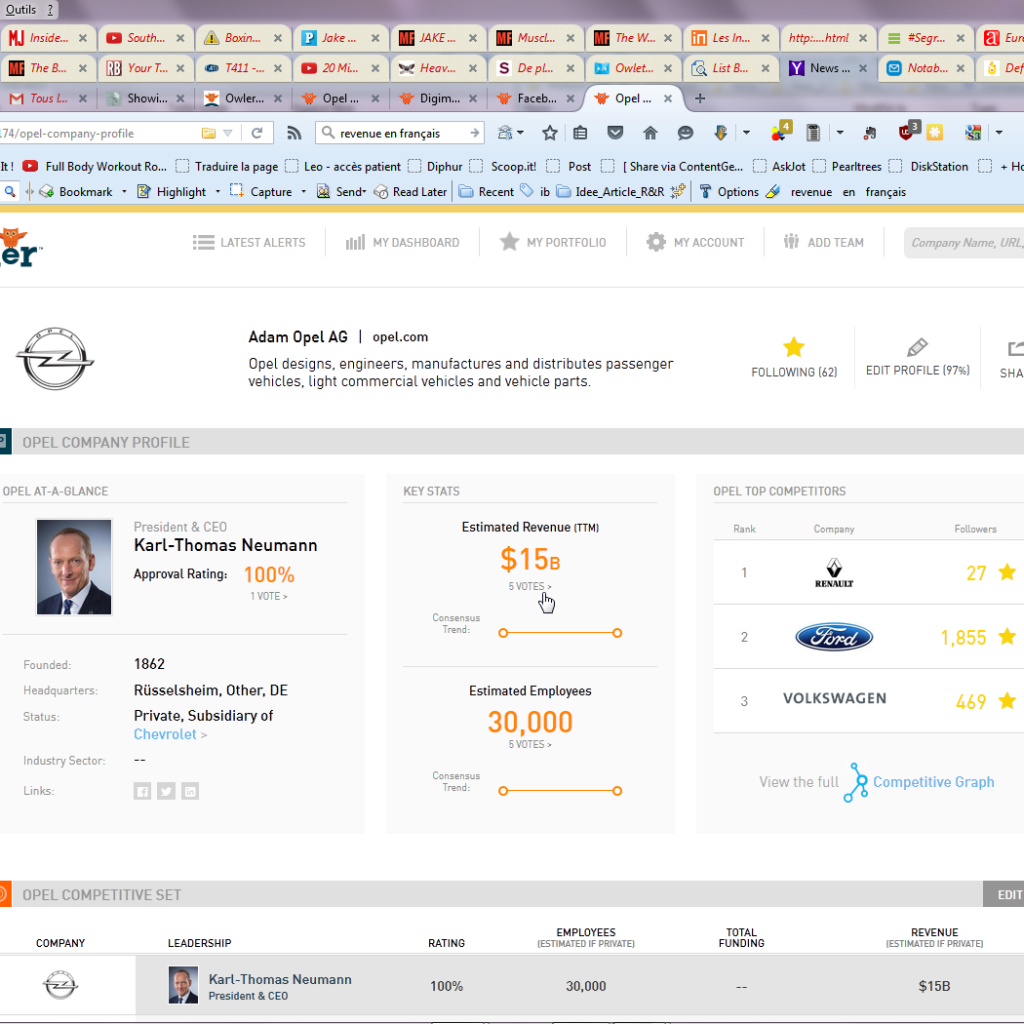Click the EDIT PROFILE pencil icon
Image resolution: width=1024 pixels, height=1024 pixels.
point(917,347)
